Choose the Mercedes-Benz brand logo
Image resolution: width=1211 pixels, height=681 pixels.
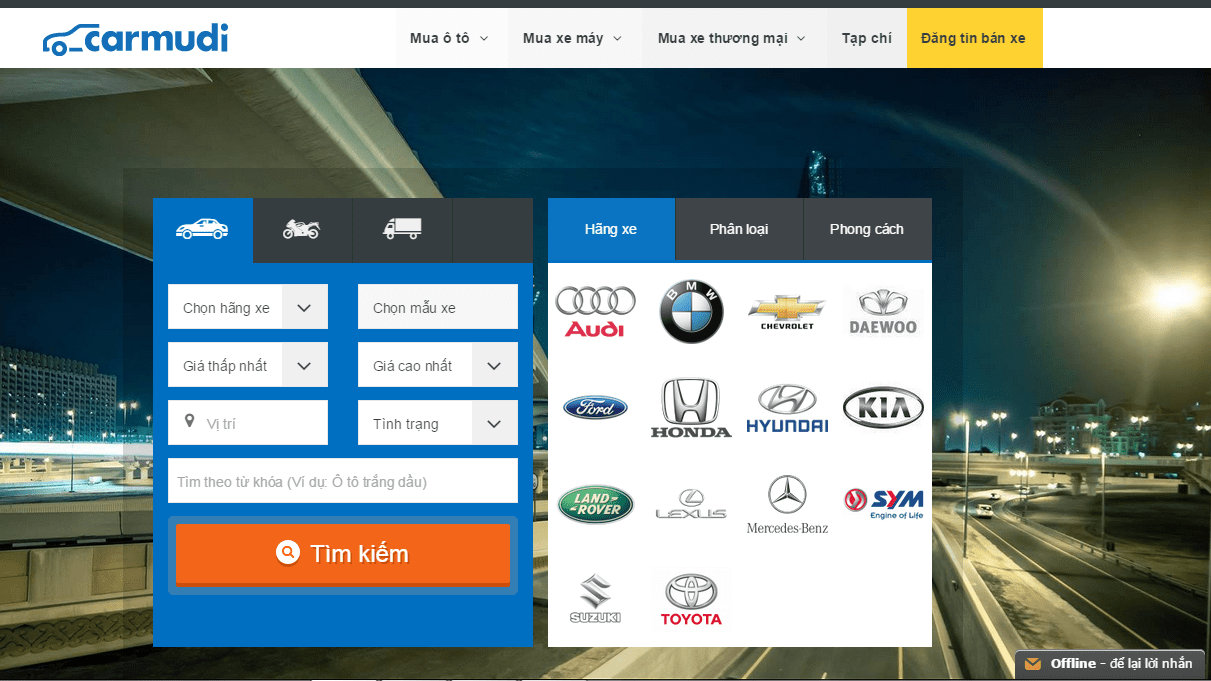(787, 504)
